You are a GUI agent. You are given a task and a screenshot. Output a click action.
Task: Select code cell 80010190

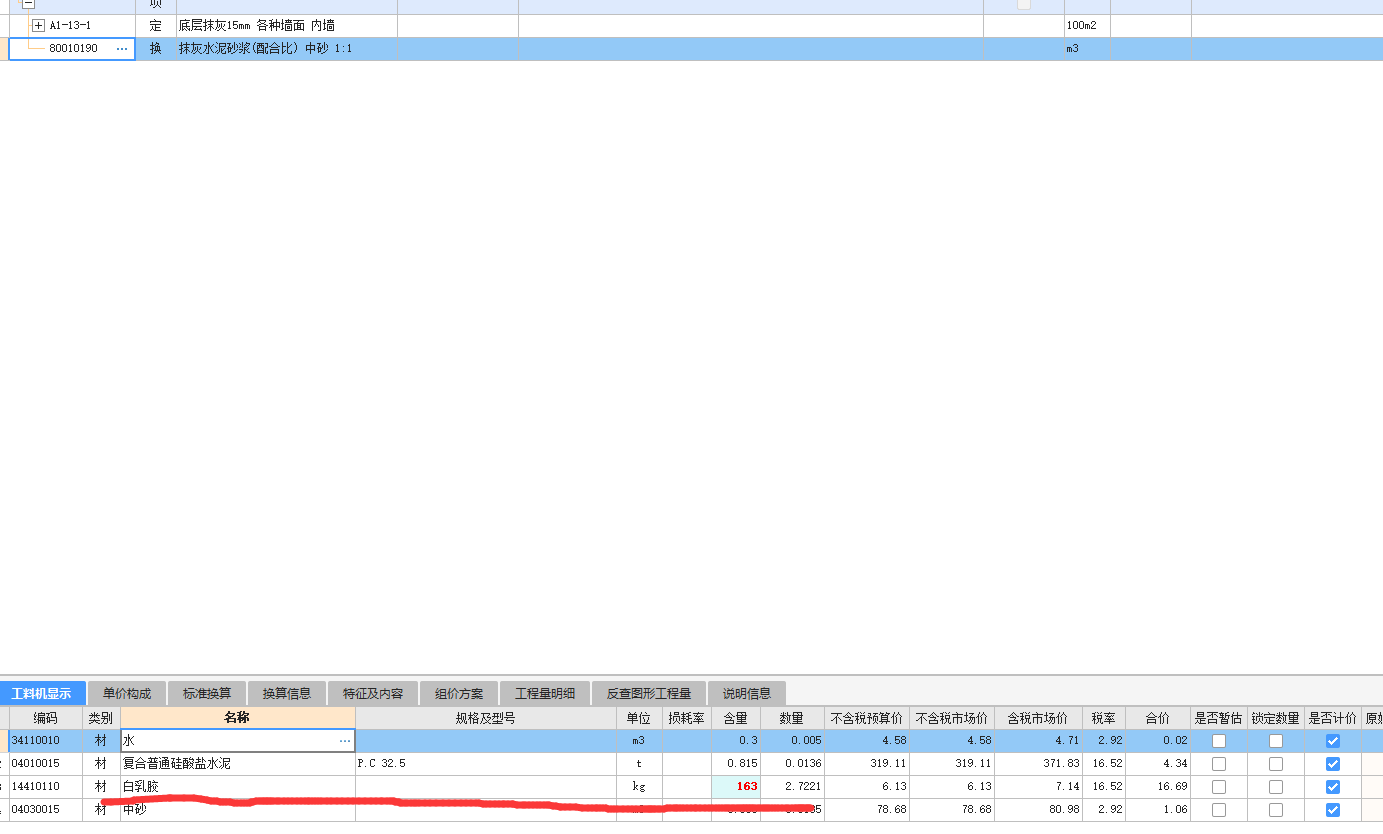coord(73,48)
